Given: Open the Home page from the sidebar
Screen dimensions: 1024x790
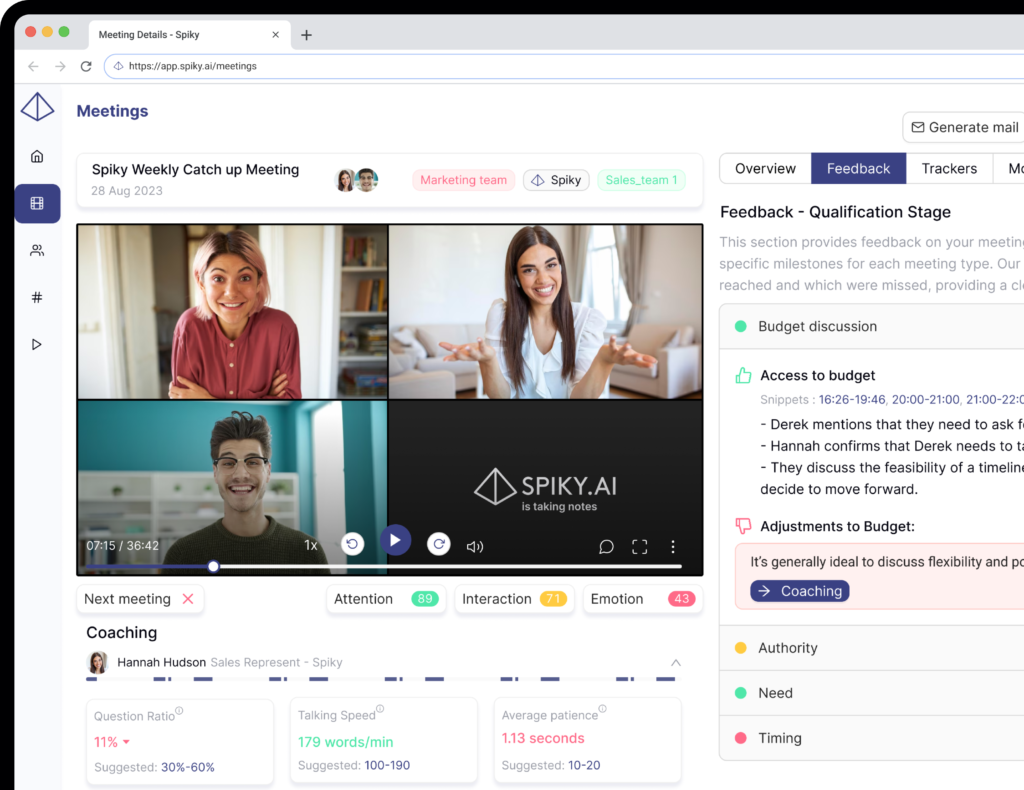Looking at the screenshot, I should pos(37,156).
